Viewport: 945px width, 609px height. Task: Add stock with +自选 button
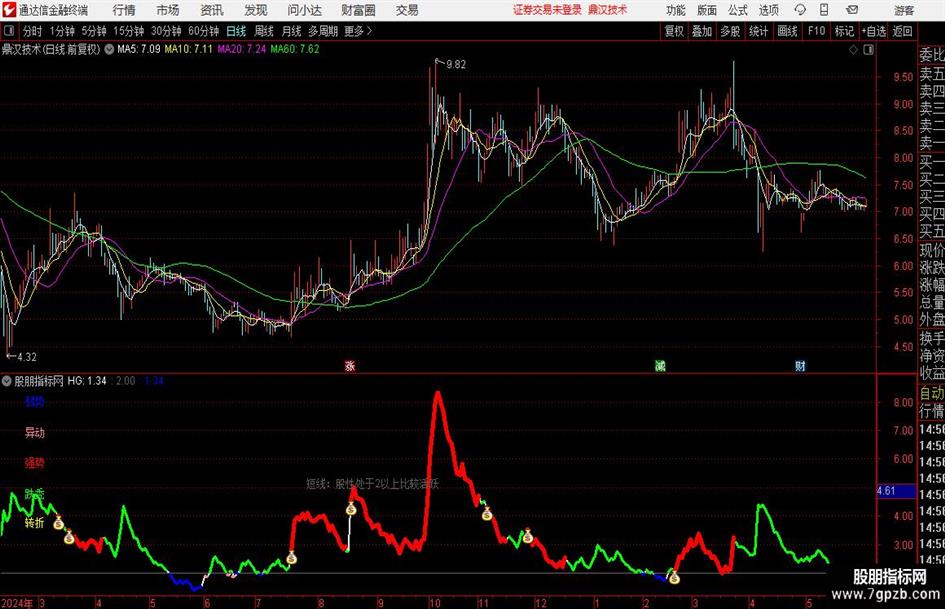tap(874, 31)
